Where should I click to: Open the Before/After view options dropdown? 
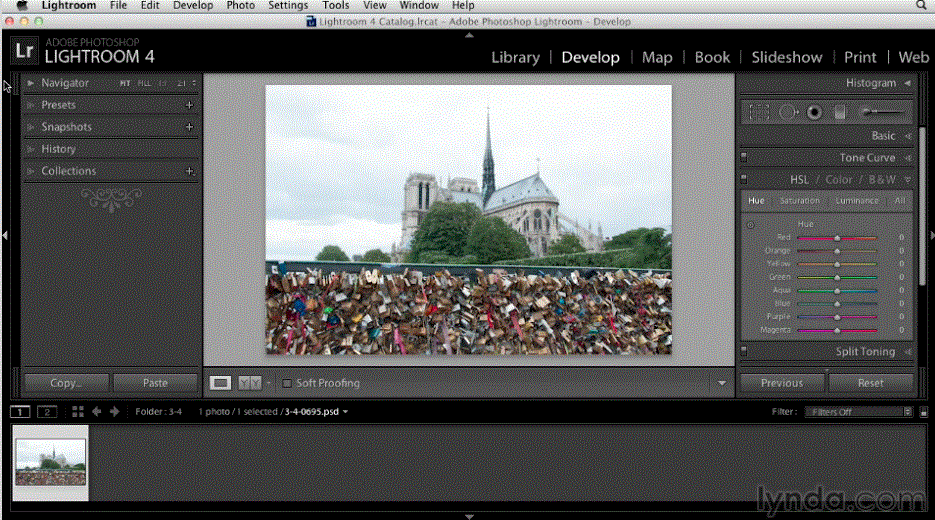268,383
